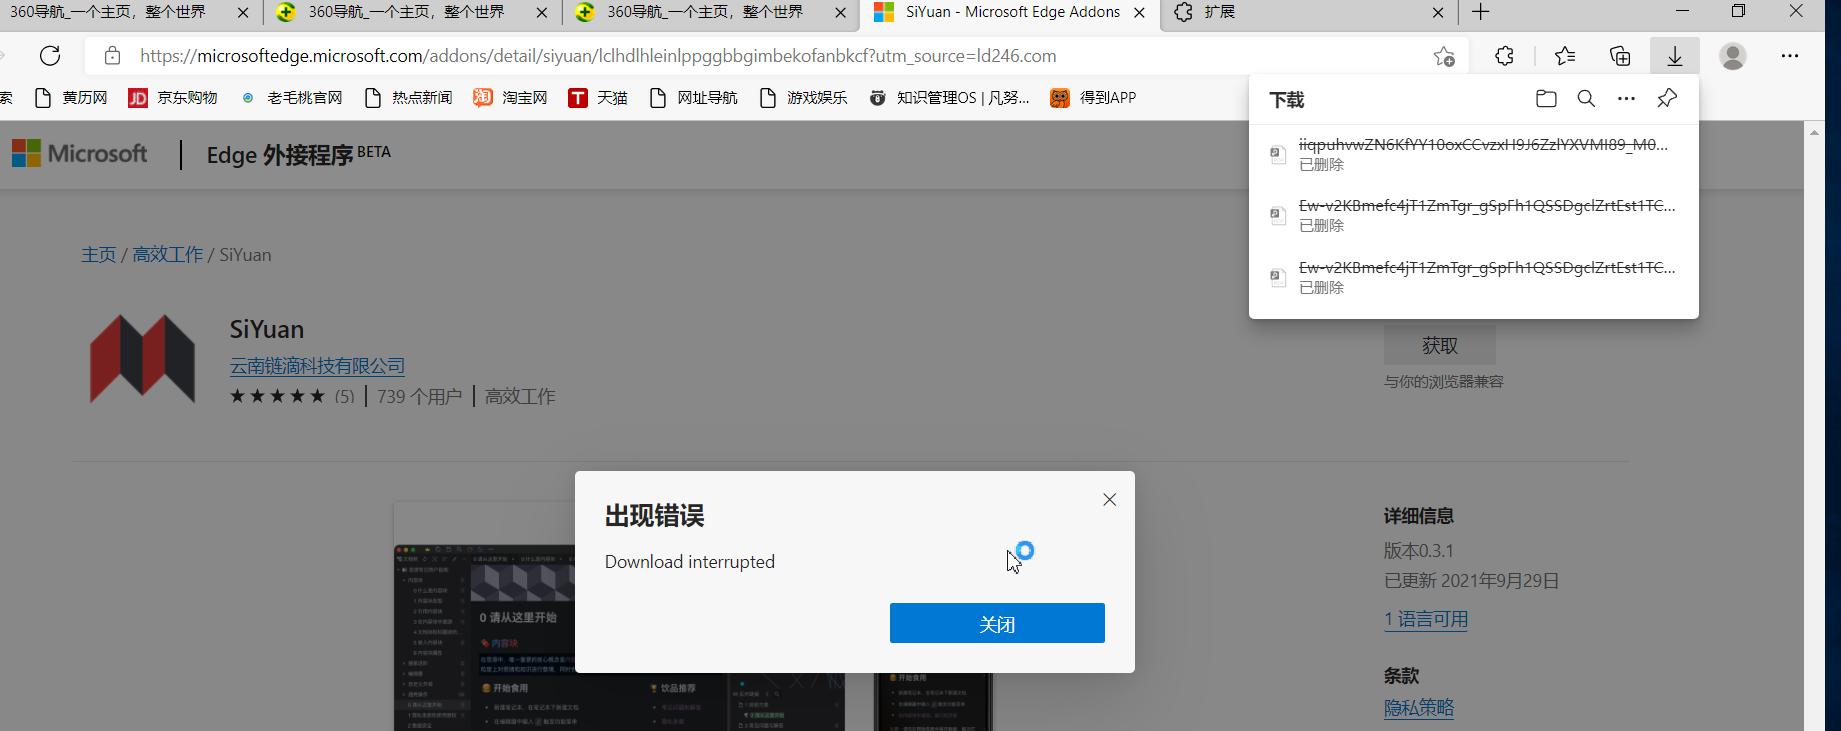Open 老毛桃官网 bookmark
Screen dimensions: 1841x731
click(291, 98)
